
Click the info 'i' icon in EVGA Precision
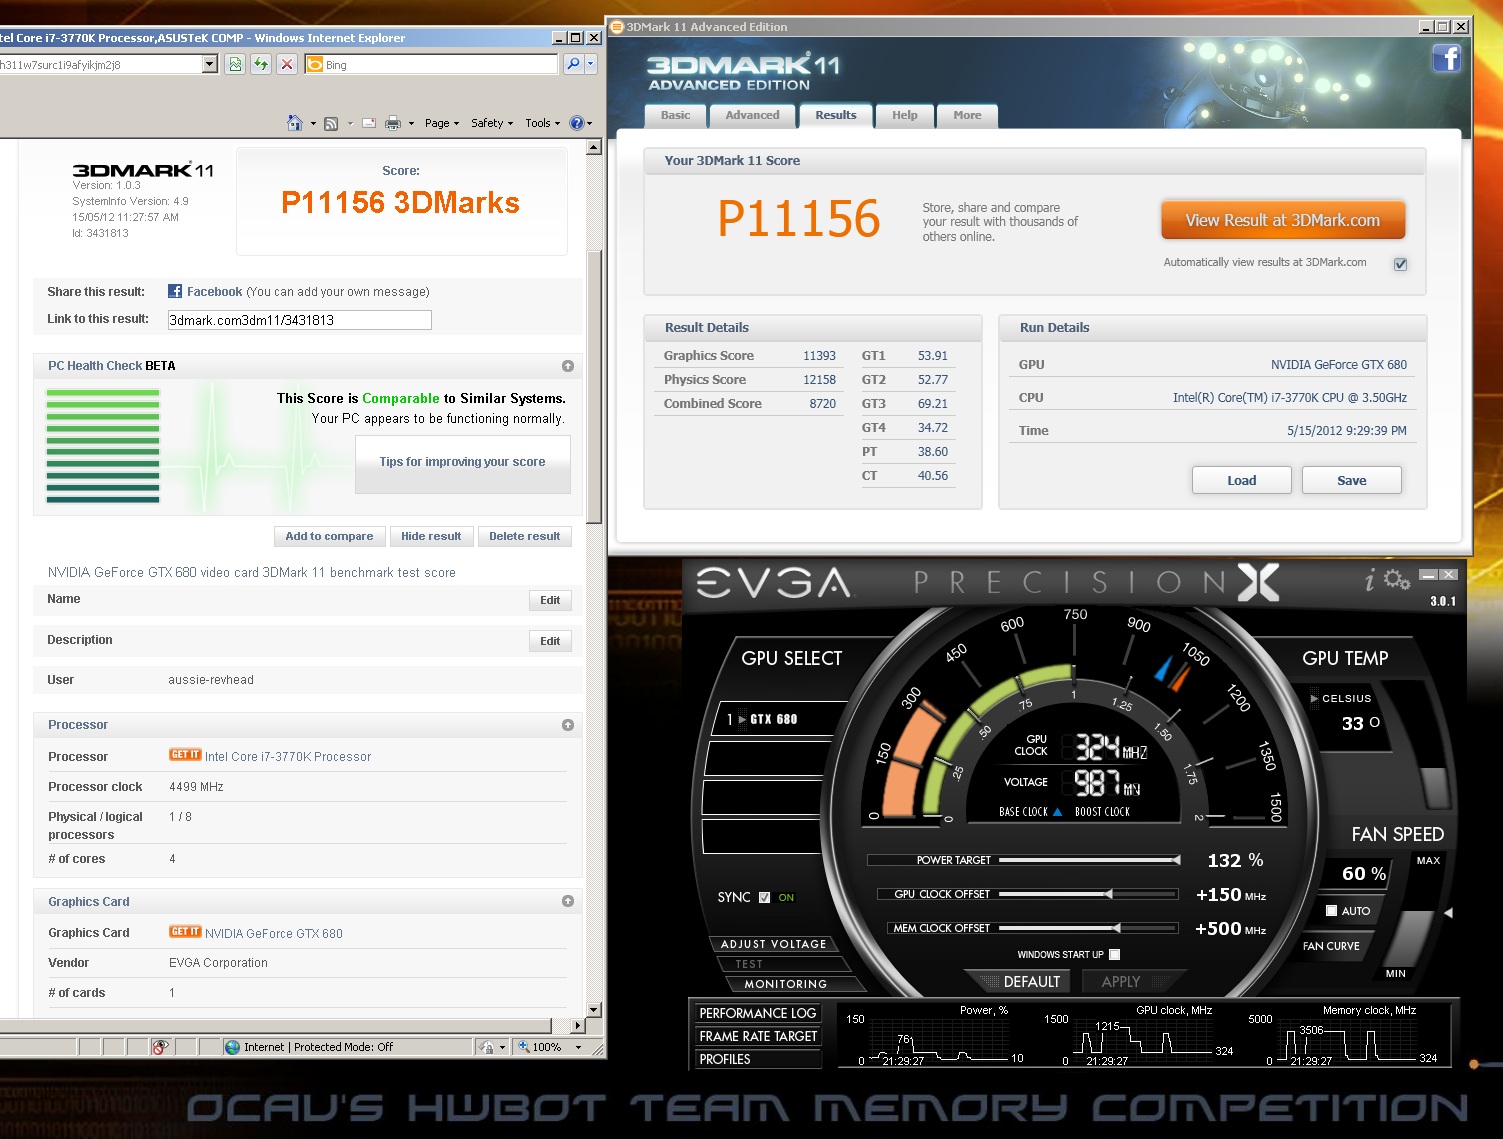pos(1370,580)
